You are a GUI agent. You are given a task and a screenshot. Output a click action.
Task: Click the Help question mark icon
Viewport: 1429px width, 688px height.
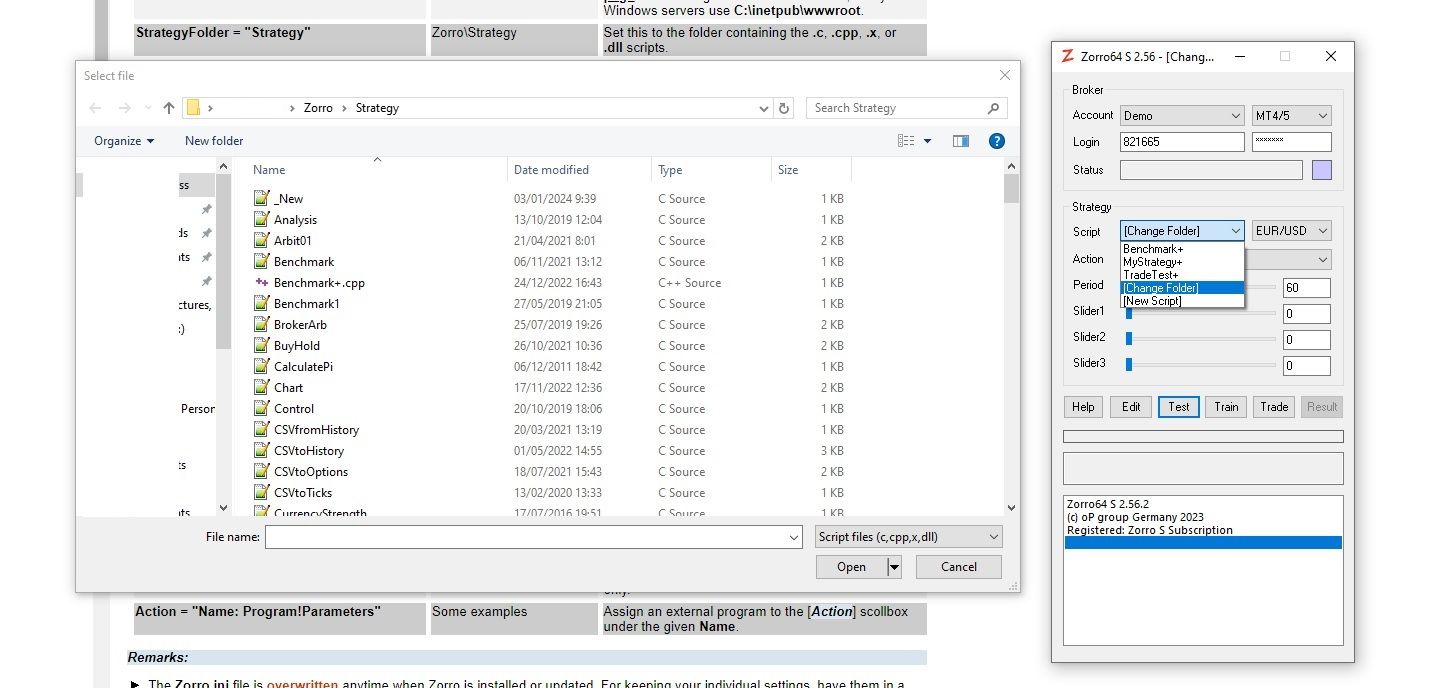996,141
